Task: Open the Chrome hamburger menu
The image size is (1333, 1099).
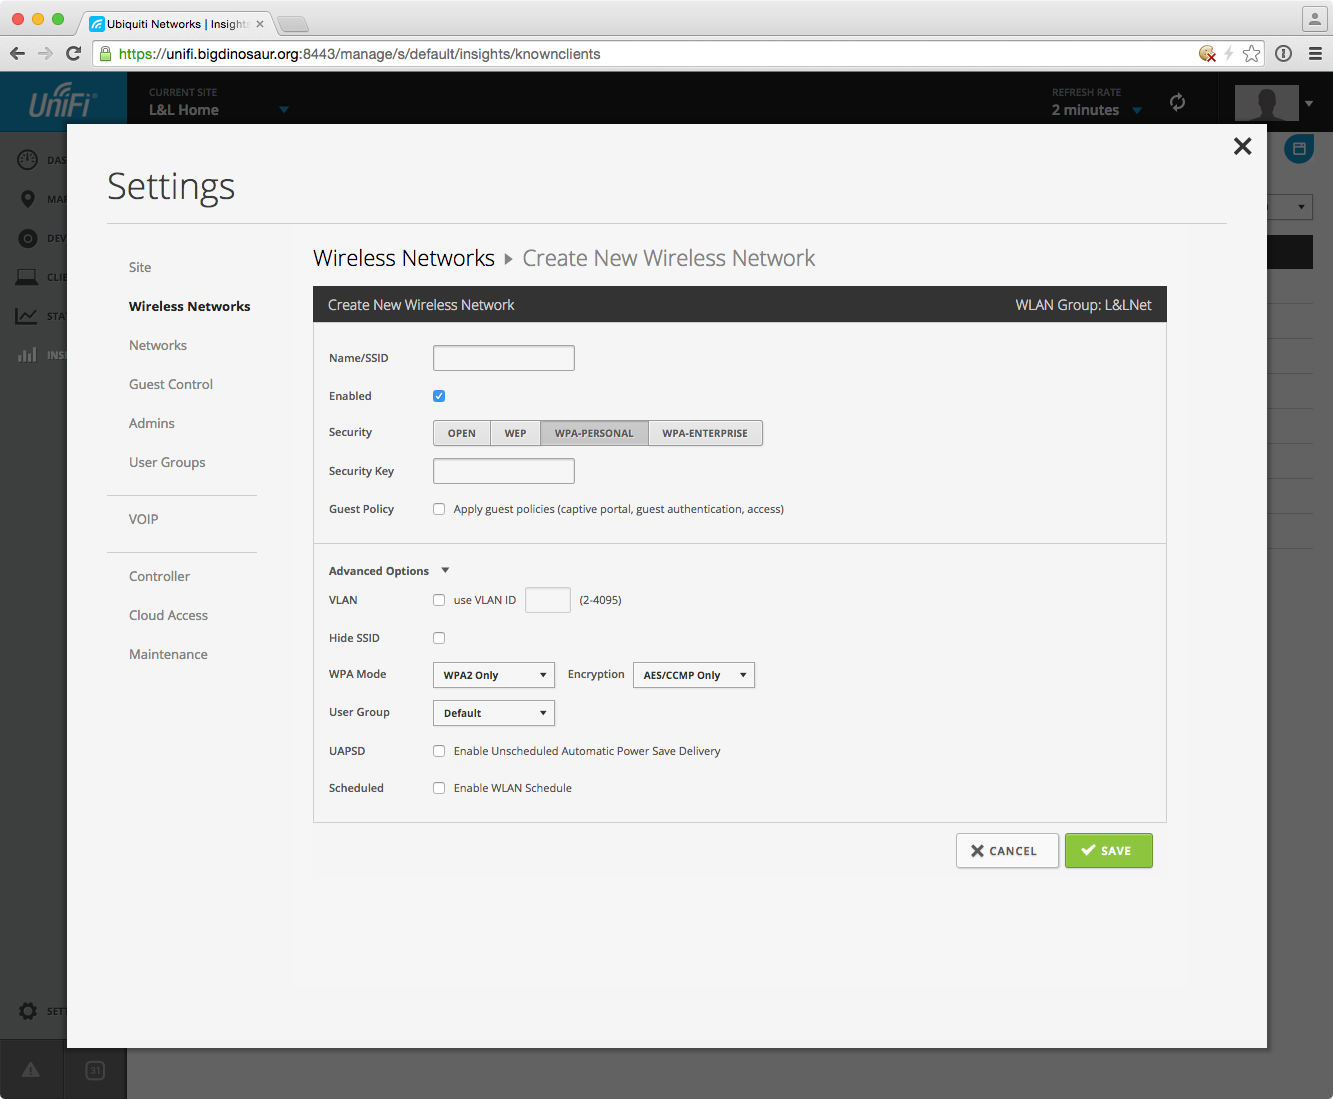Action: pyautogui.click(x=1315, y=54)
